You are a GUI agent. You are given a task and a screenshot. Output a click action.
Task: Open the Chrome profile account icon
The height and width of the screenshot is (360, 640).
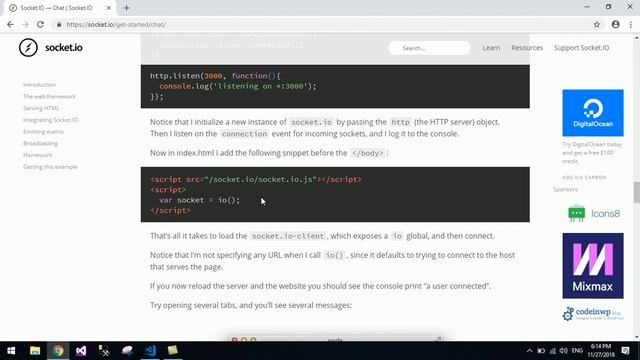point(616,24)
